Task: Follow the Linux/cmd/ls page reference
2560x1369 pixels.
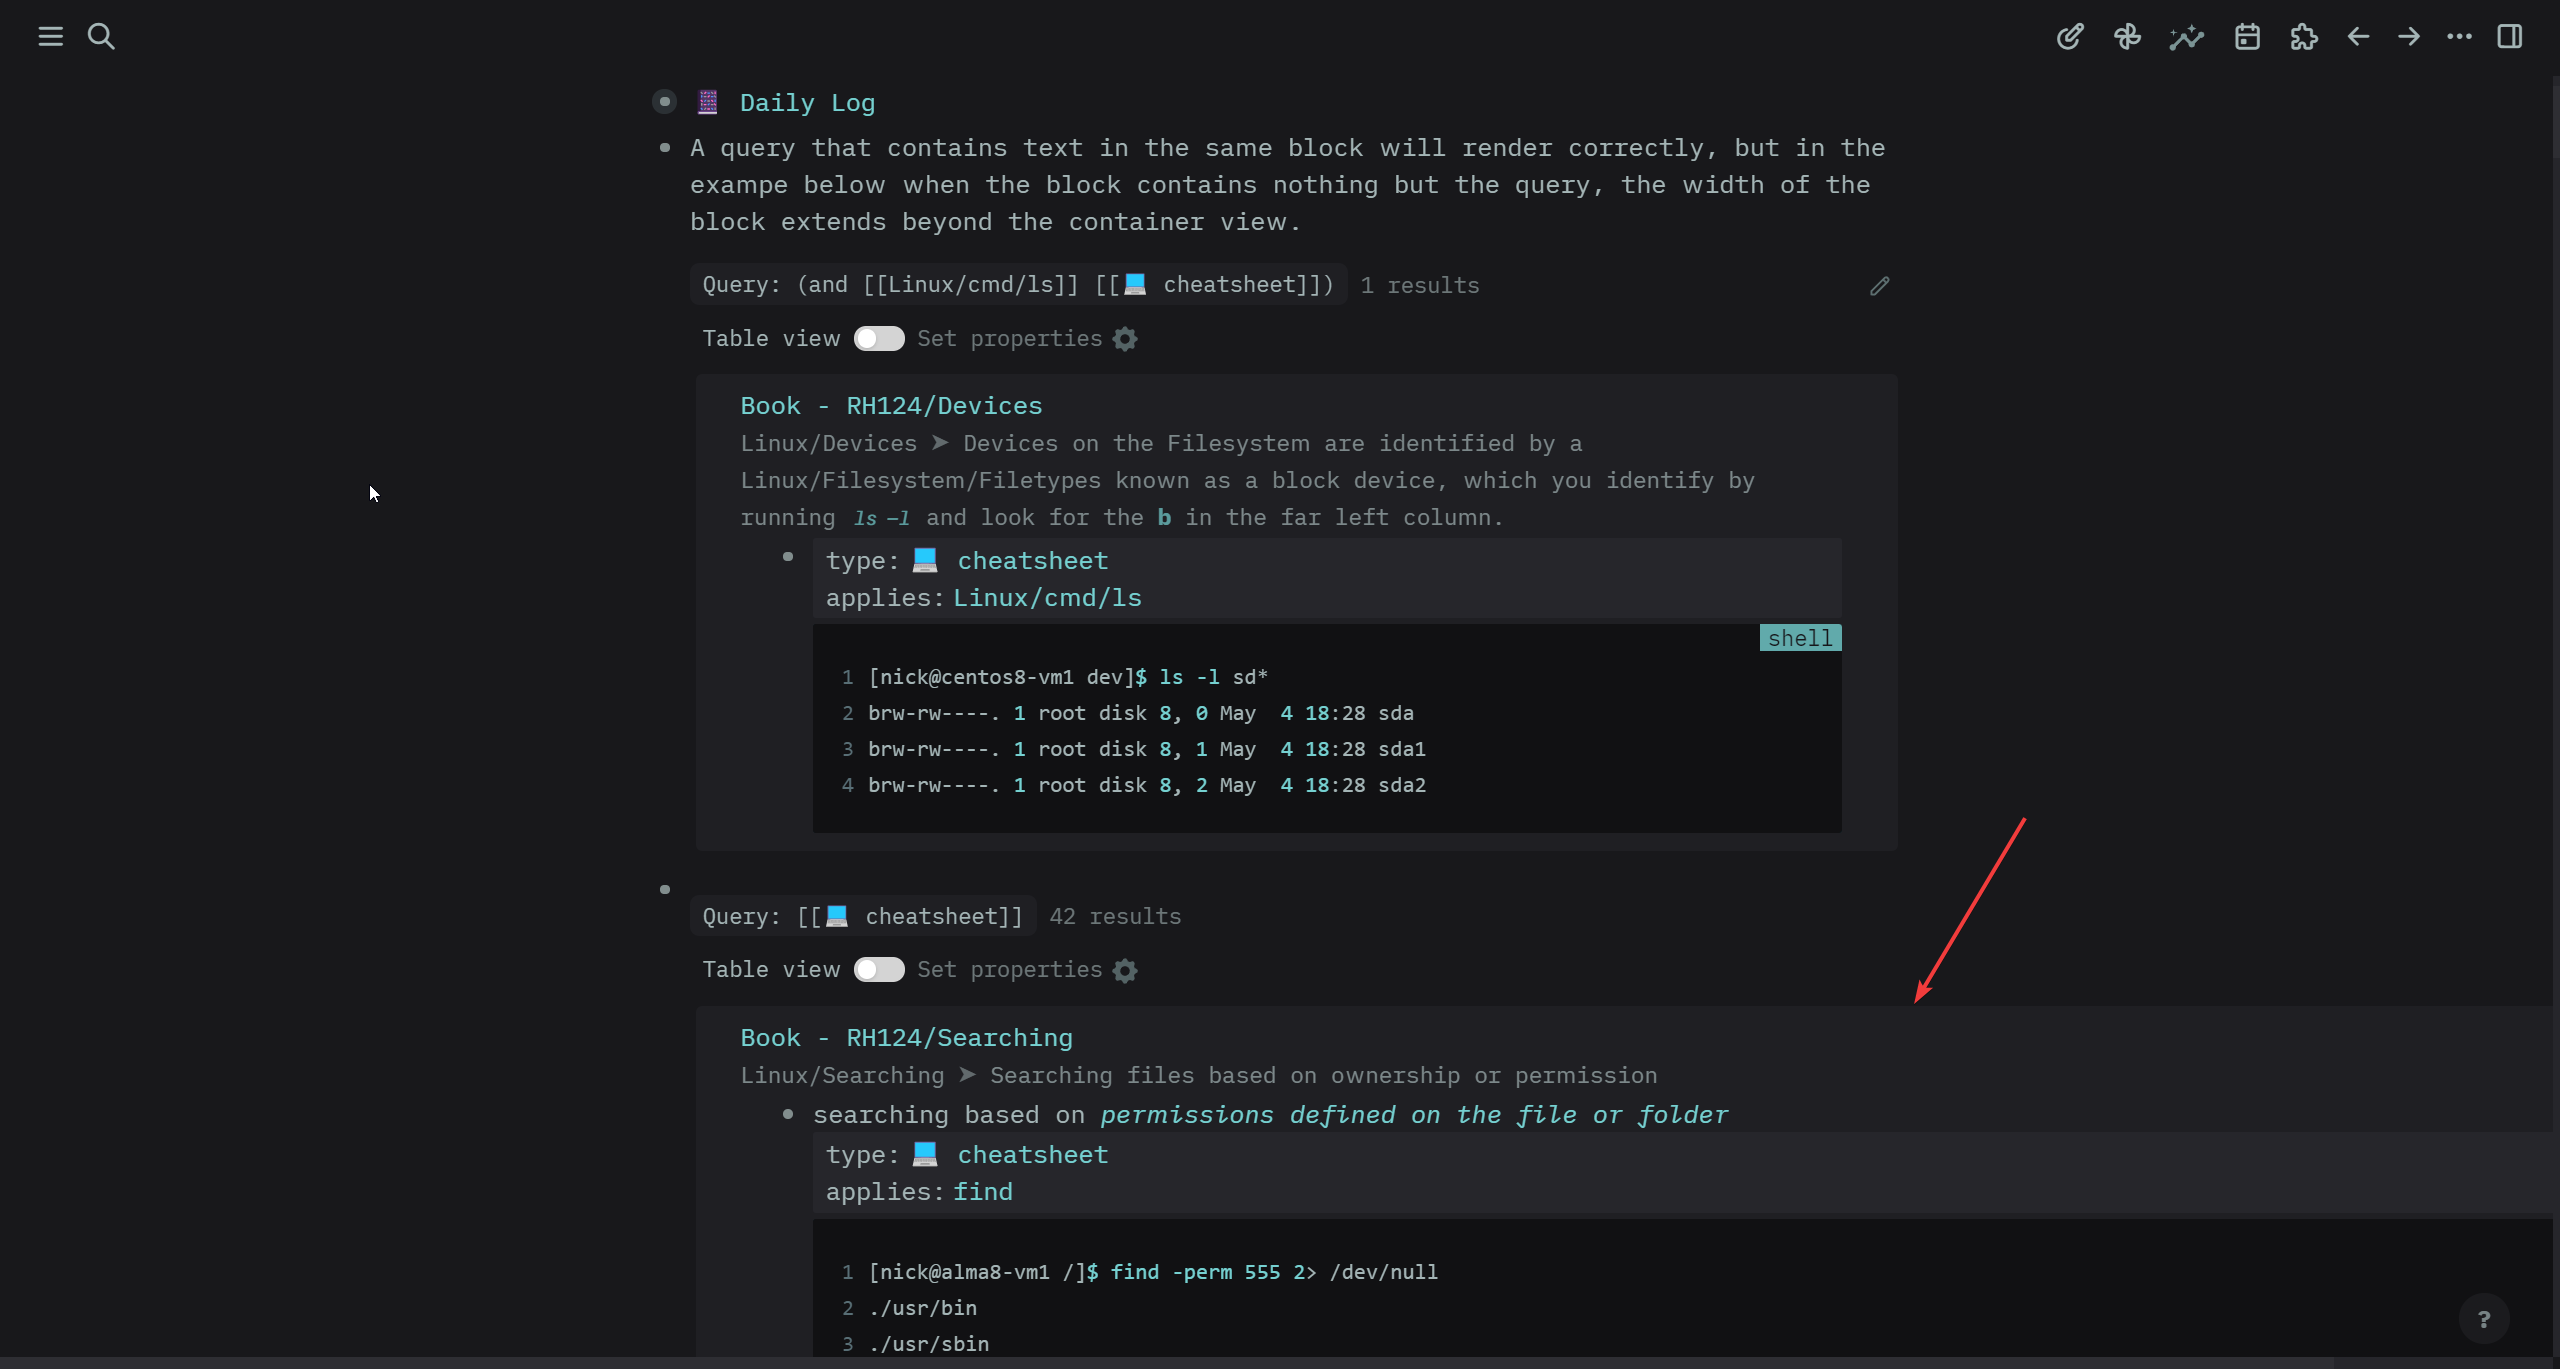Action: [x=1046, y=598]
